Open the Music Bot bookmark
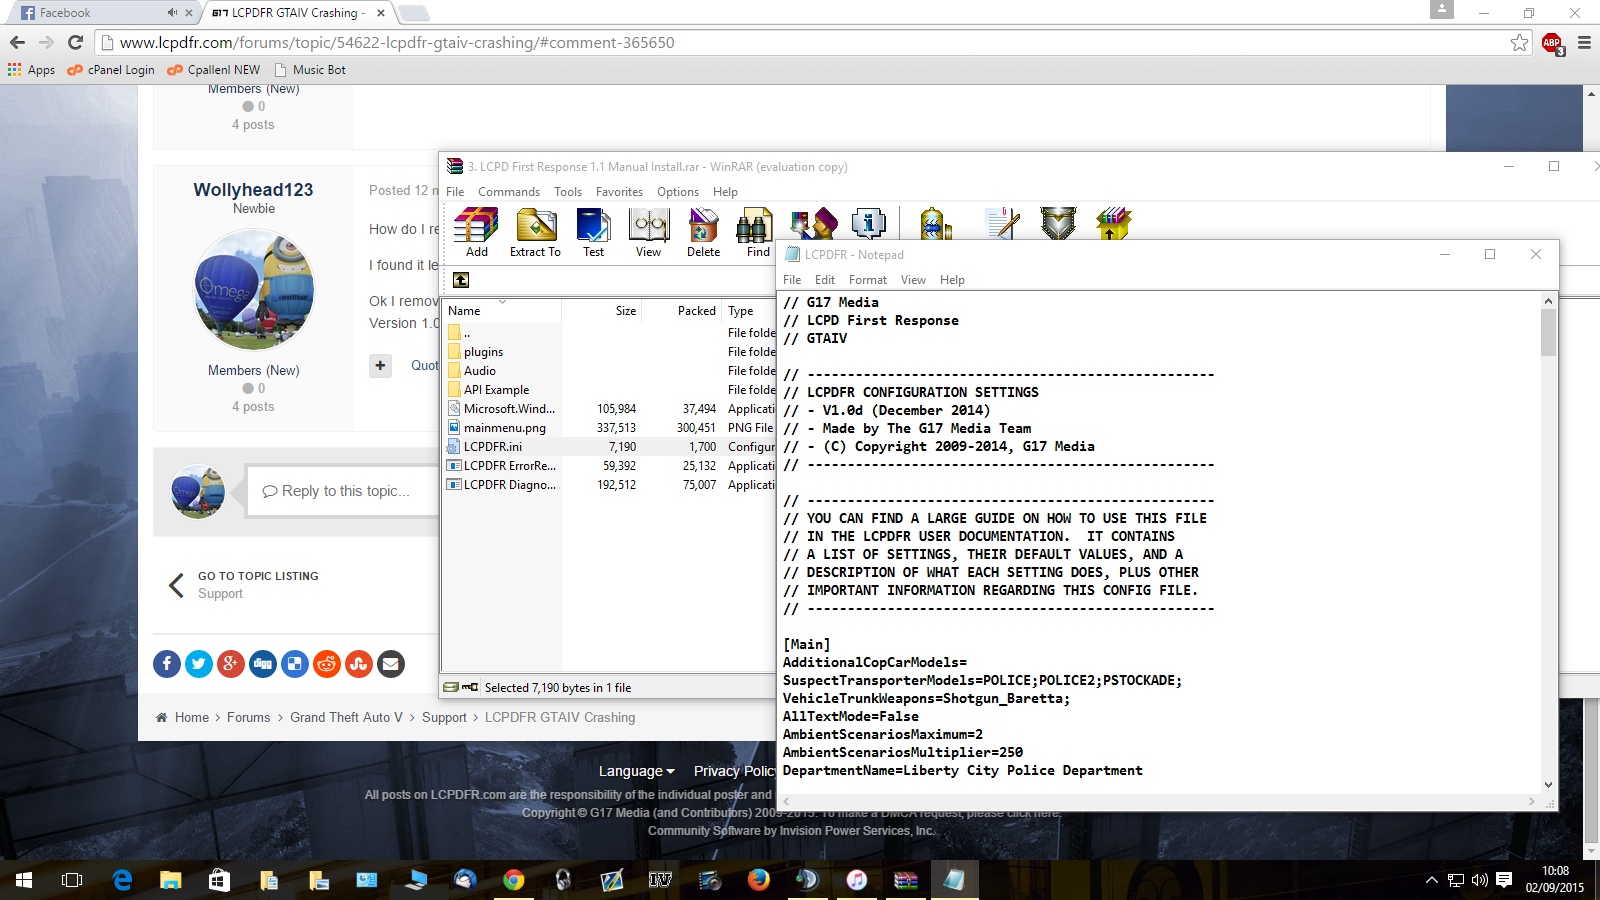The image size is (1600, 900). click(x=310, y=70)
